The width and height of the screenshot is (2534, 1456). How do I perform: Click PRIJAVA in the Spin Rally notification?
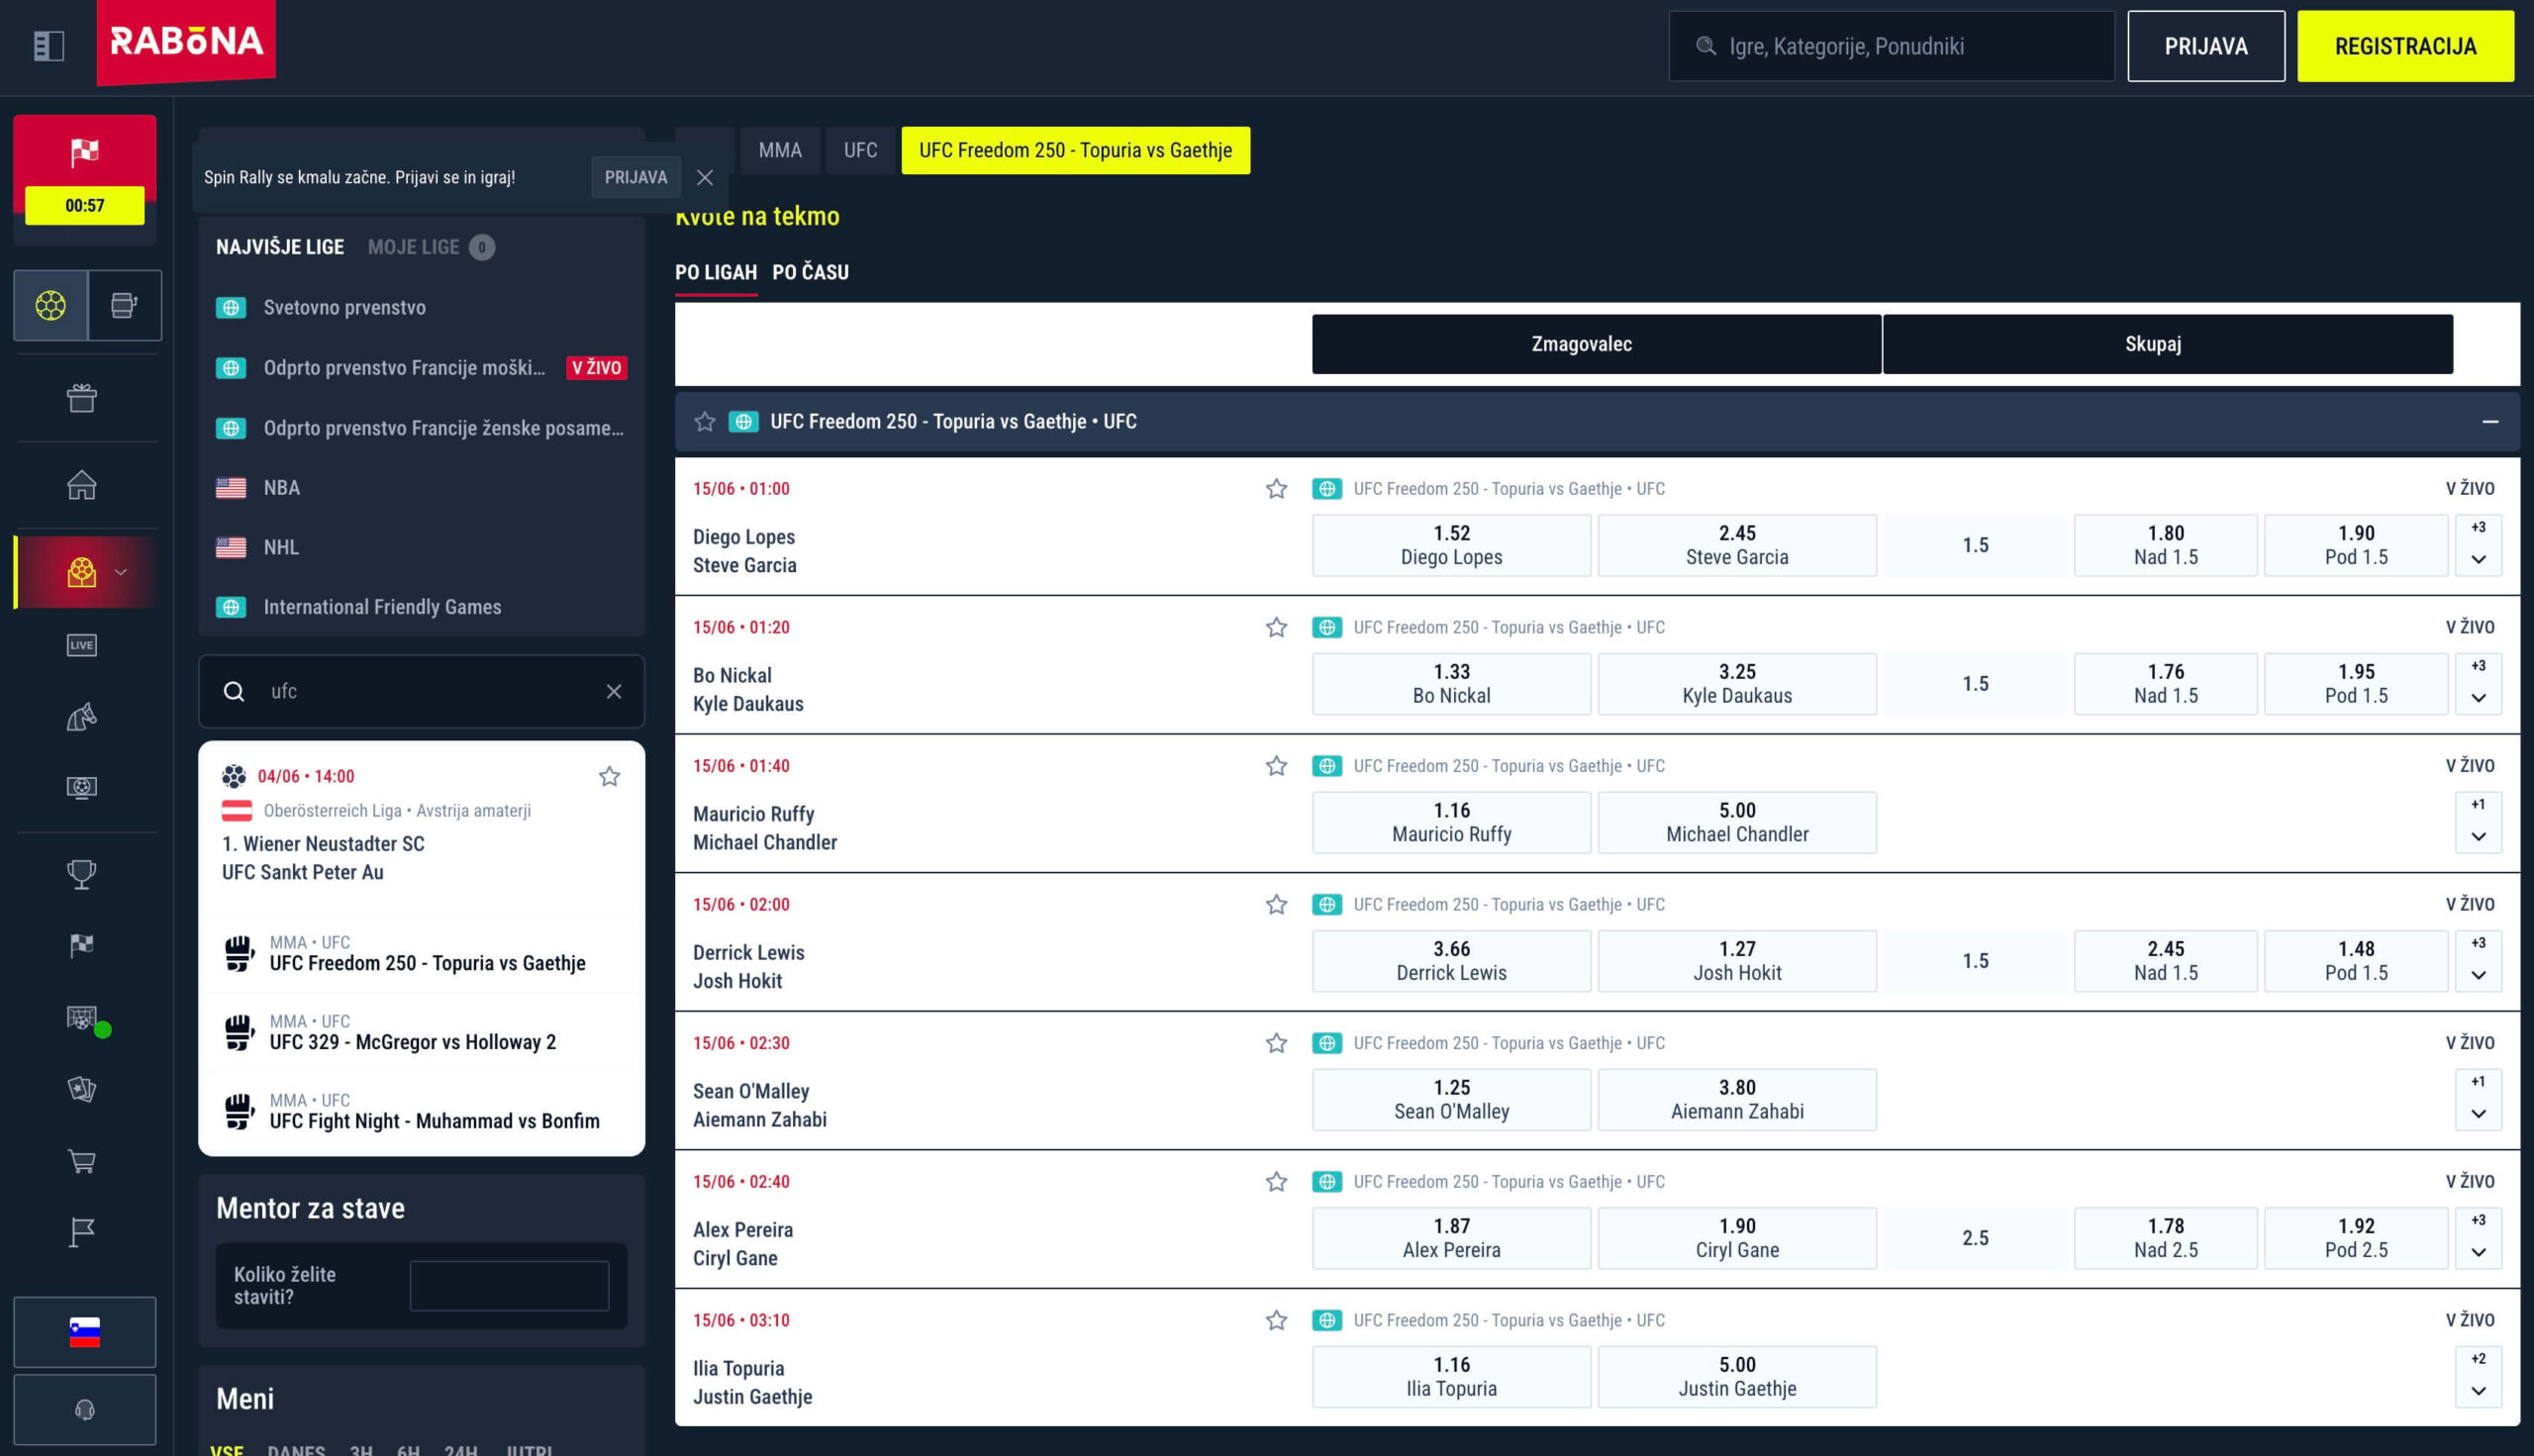click(x=636, y=177)
